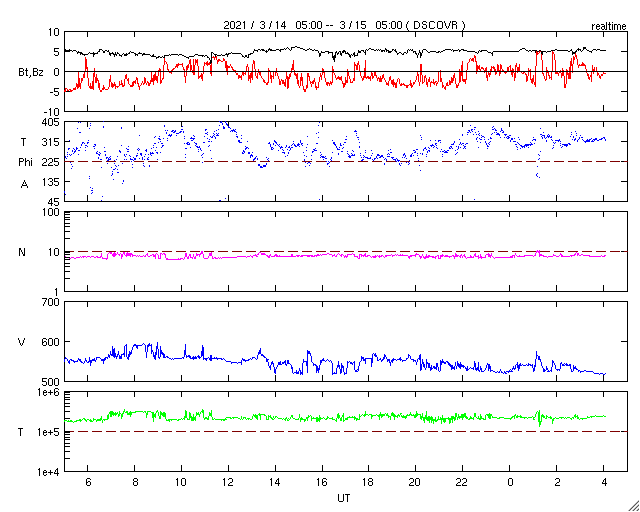Viewport: 640px width, 512px height.
Task: Select the 'Bt,Bz' axis label
Action: [31, 73]
